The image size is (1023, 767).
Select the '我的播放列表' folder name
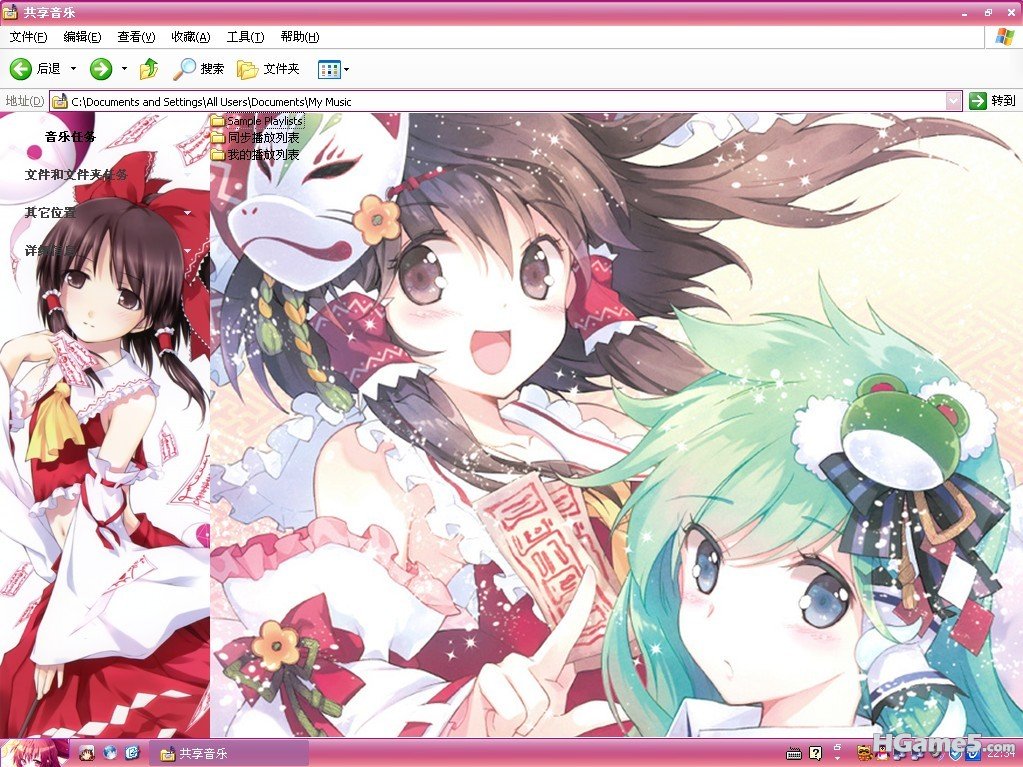pos(264,155)
